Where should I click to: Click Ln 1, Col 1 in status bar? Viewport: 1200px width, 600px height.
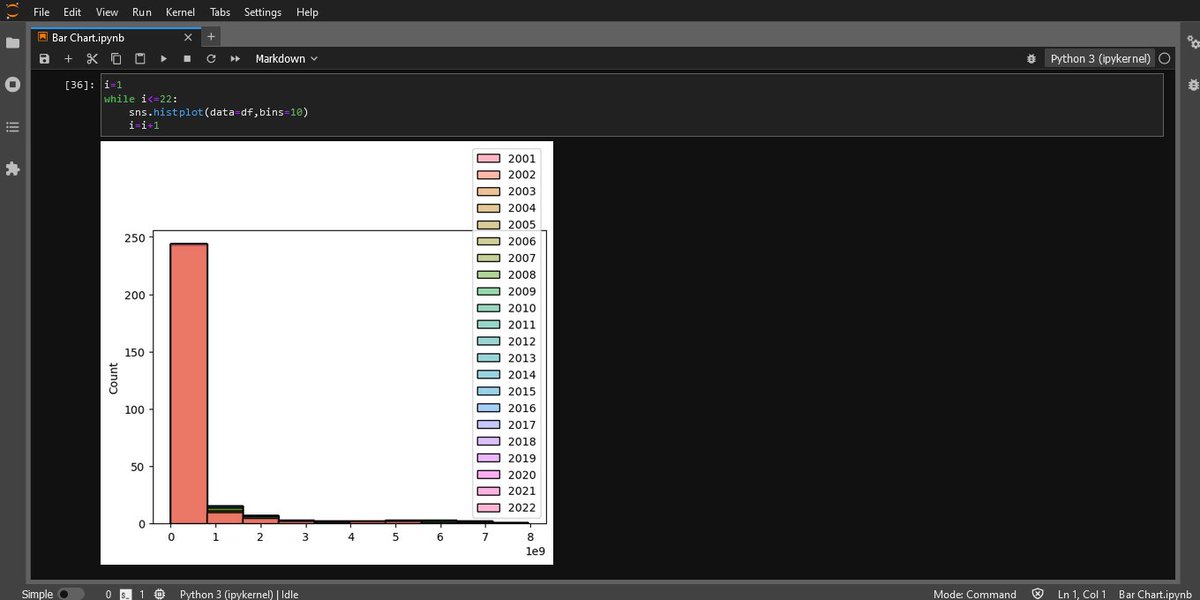point(1081,594)
